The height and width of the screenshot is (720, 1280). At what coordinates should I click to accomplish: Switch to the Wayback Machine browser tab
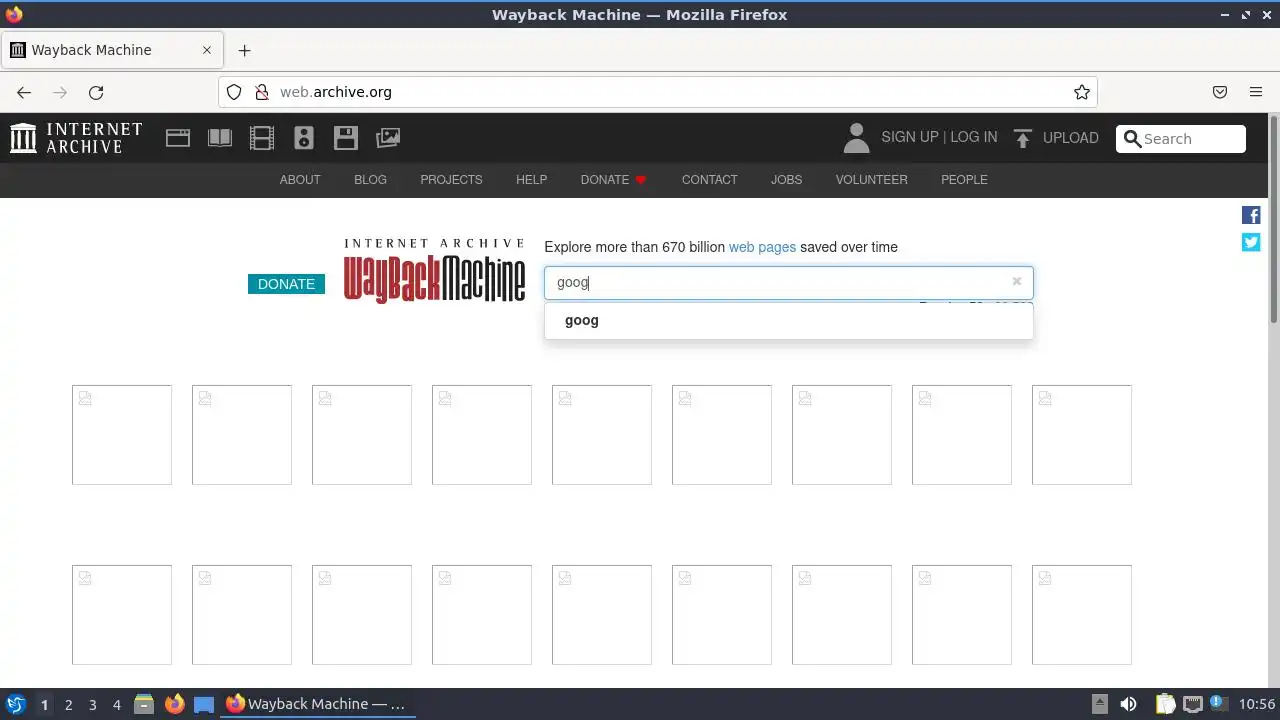tap(112, 50)
